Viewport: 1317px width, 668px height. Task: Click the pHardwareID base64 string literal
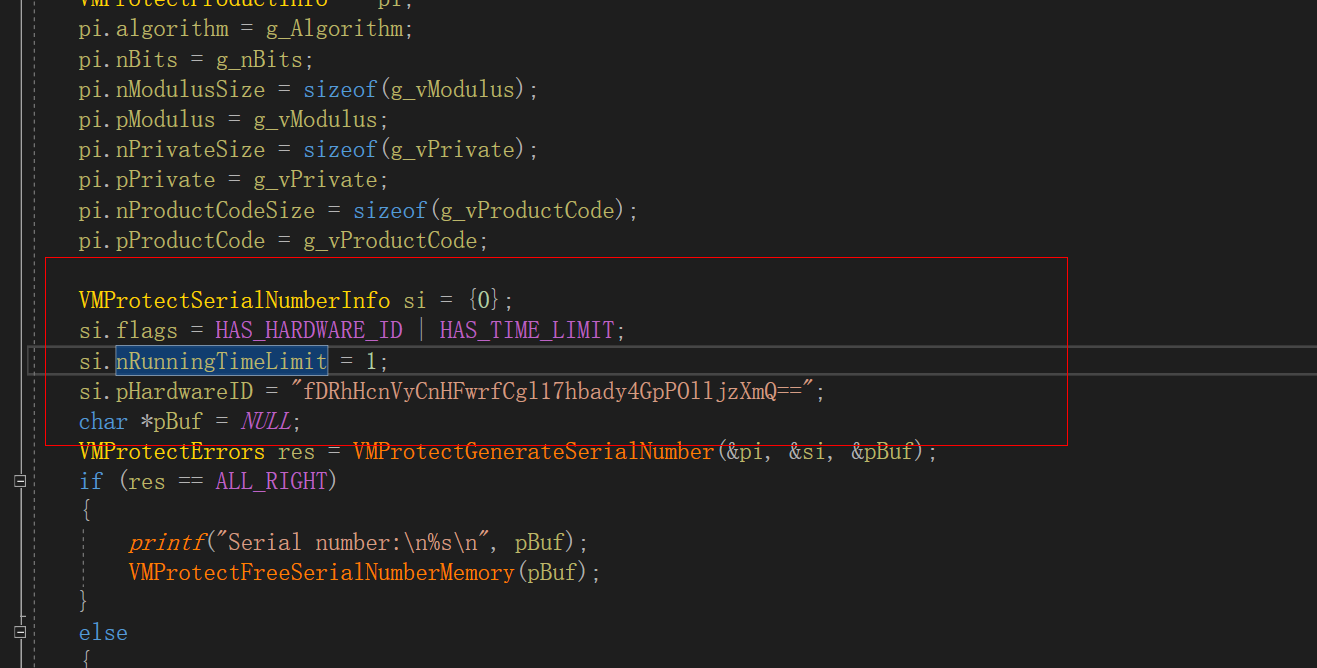point(555,391)
